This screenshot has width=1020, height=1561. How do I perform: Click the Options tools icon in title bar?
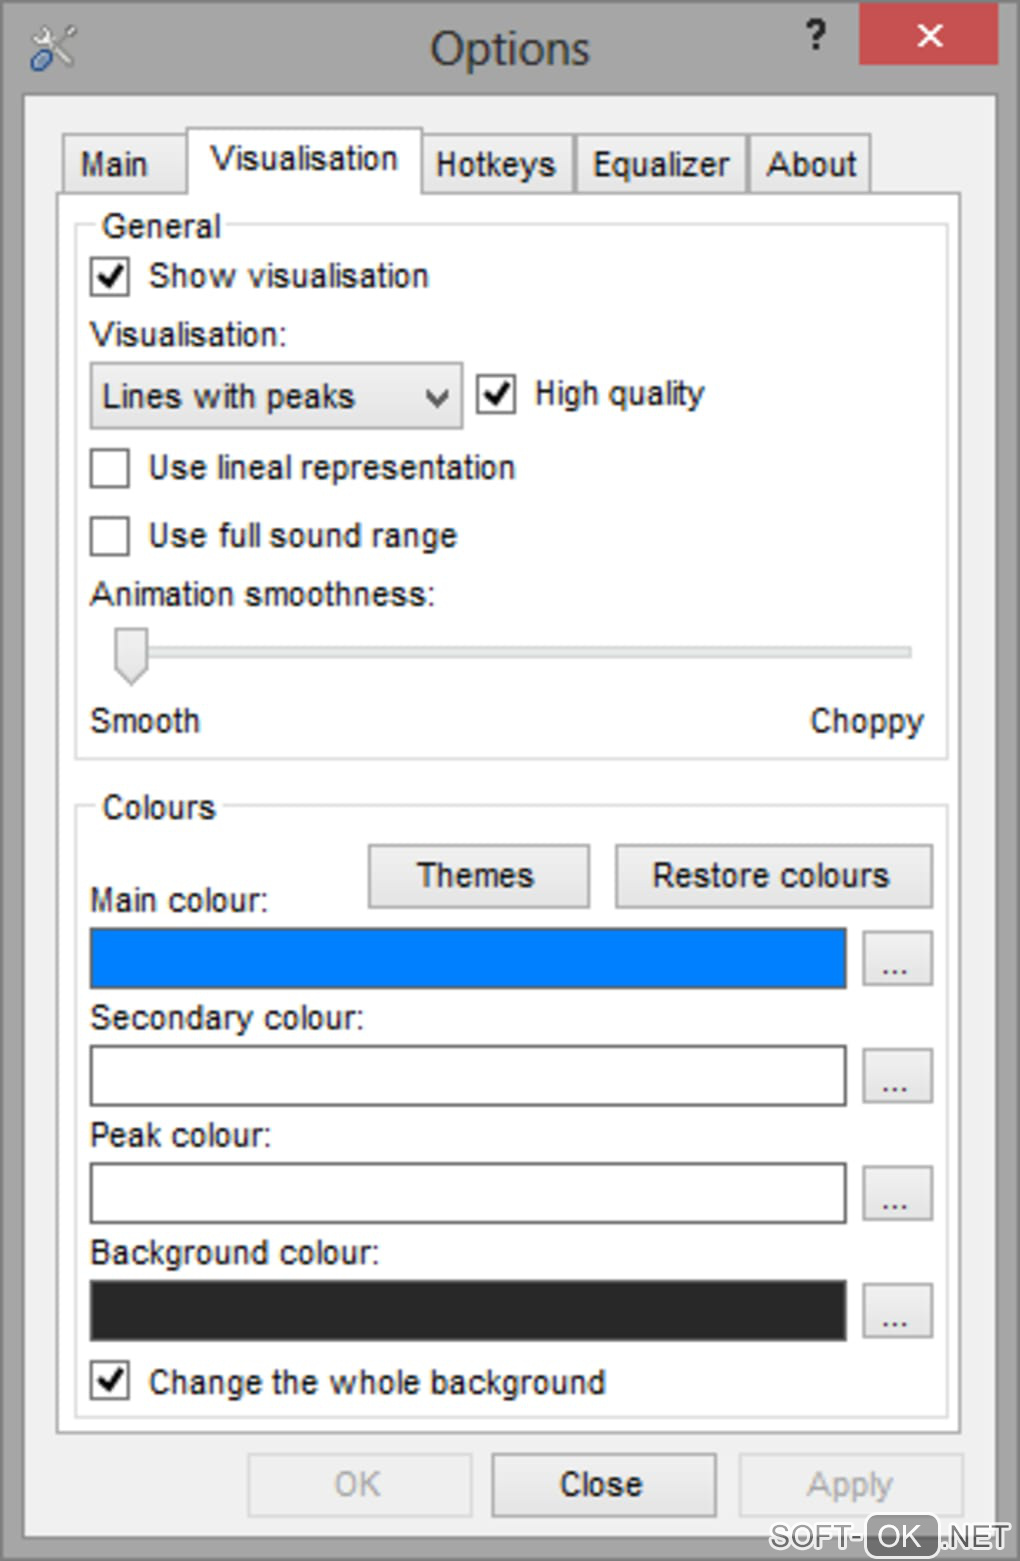click(x=52, y=48)
